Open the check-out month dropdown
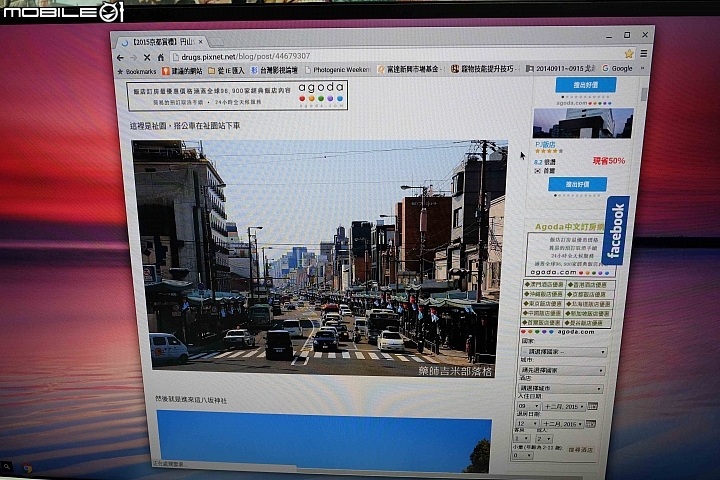 point(562,424)
